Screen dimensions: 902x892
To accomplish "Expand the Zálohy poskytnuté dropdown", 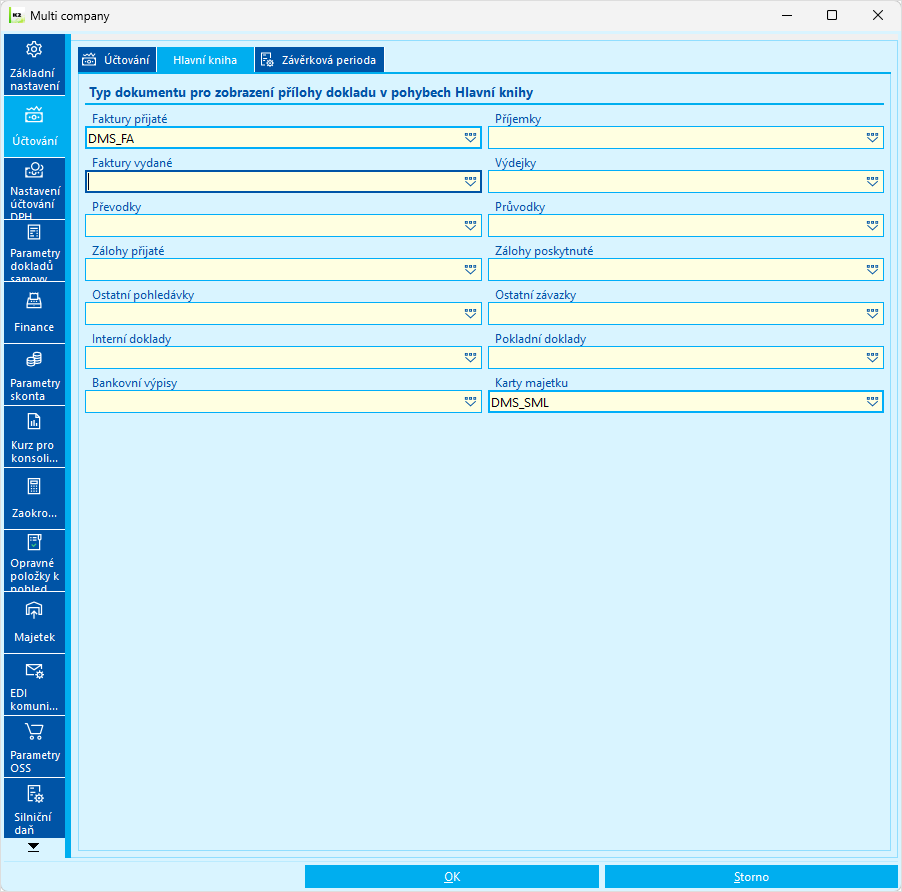I will pos(872,270).
